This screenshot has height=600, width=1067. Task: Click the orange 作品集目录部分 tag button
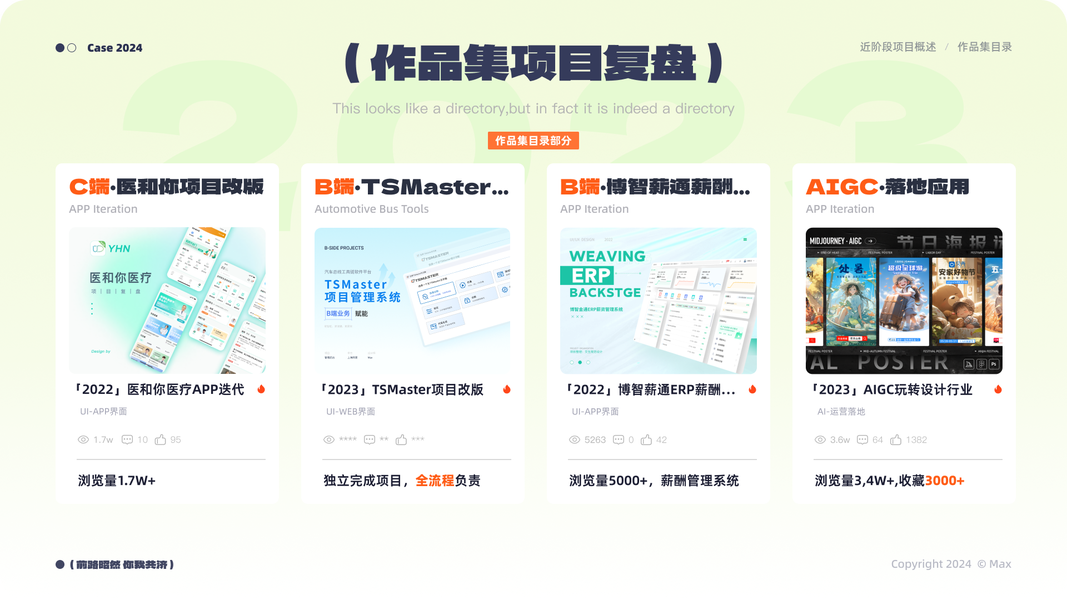point(534,141)
